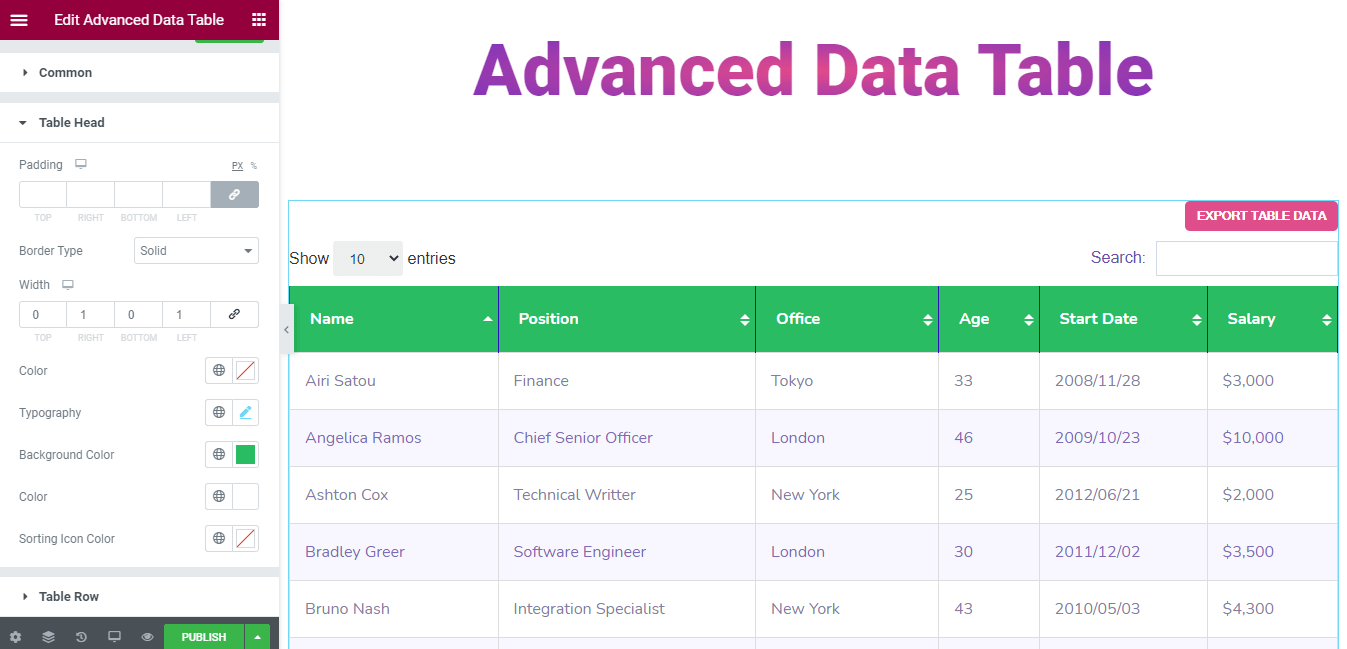Open the Elementor hamburger menu
Screen dimensions: 1347x649
click(19, 20)
